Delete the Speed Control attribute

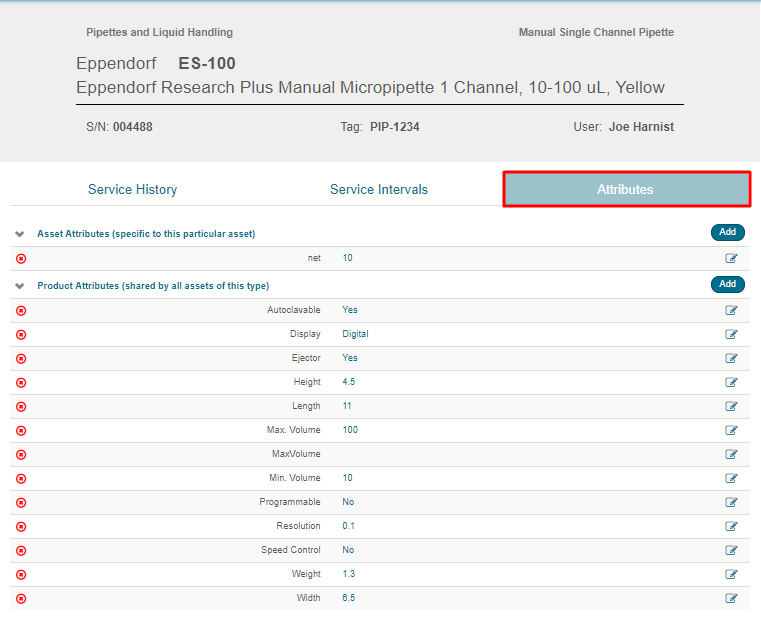coord(21,551)
